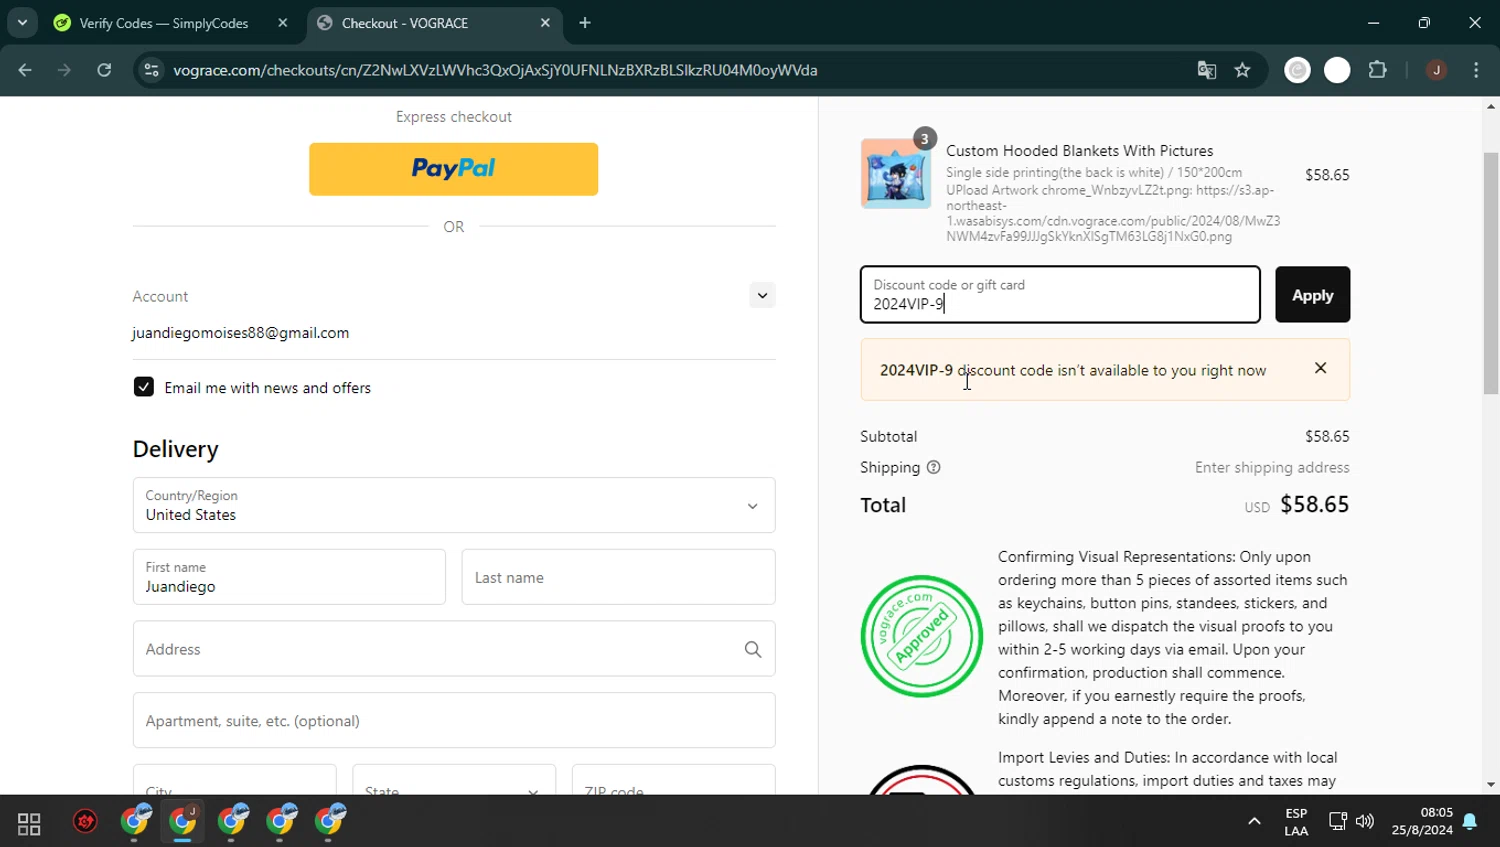Click the First name field

tap(289, 577)
